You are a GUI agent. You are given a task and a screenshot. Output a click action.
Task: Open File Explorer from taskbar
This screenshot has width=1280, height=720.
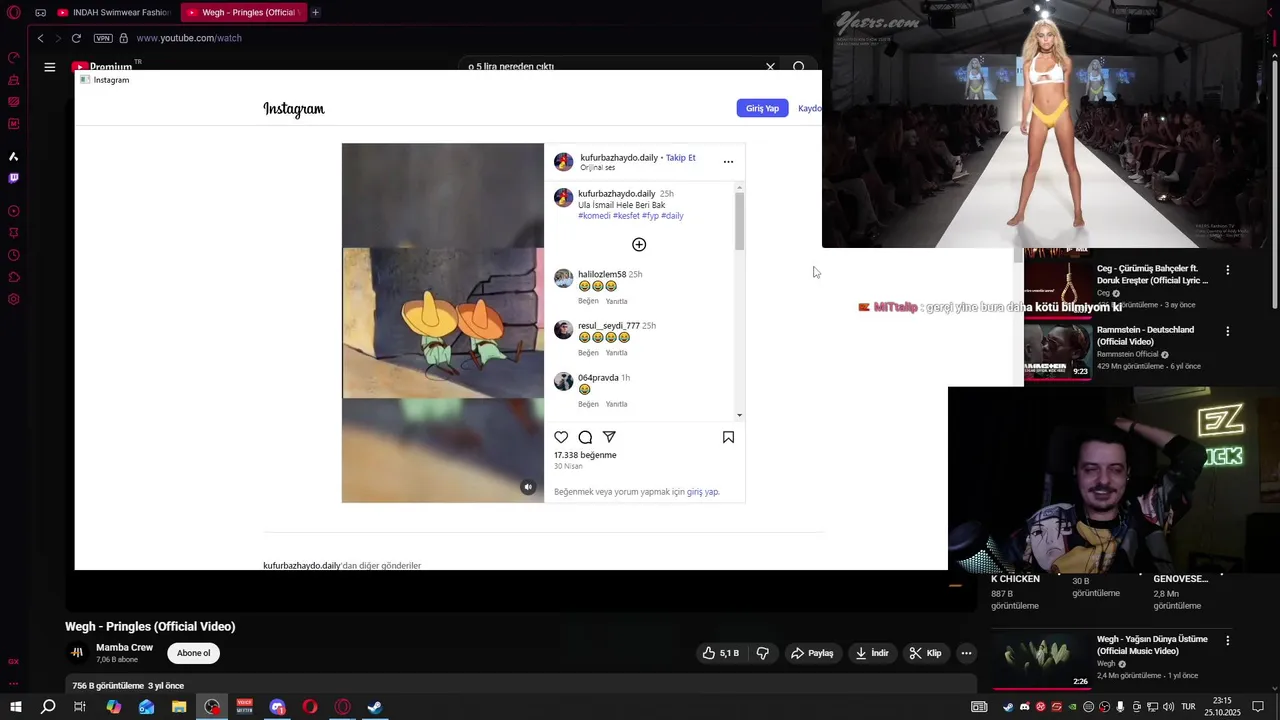pyautogui.click(x=179, y=707)
